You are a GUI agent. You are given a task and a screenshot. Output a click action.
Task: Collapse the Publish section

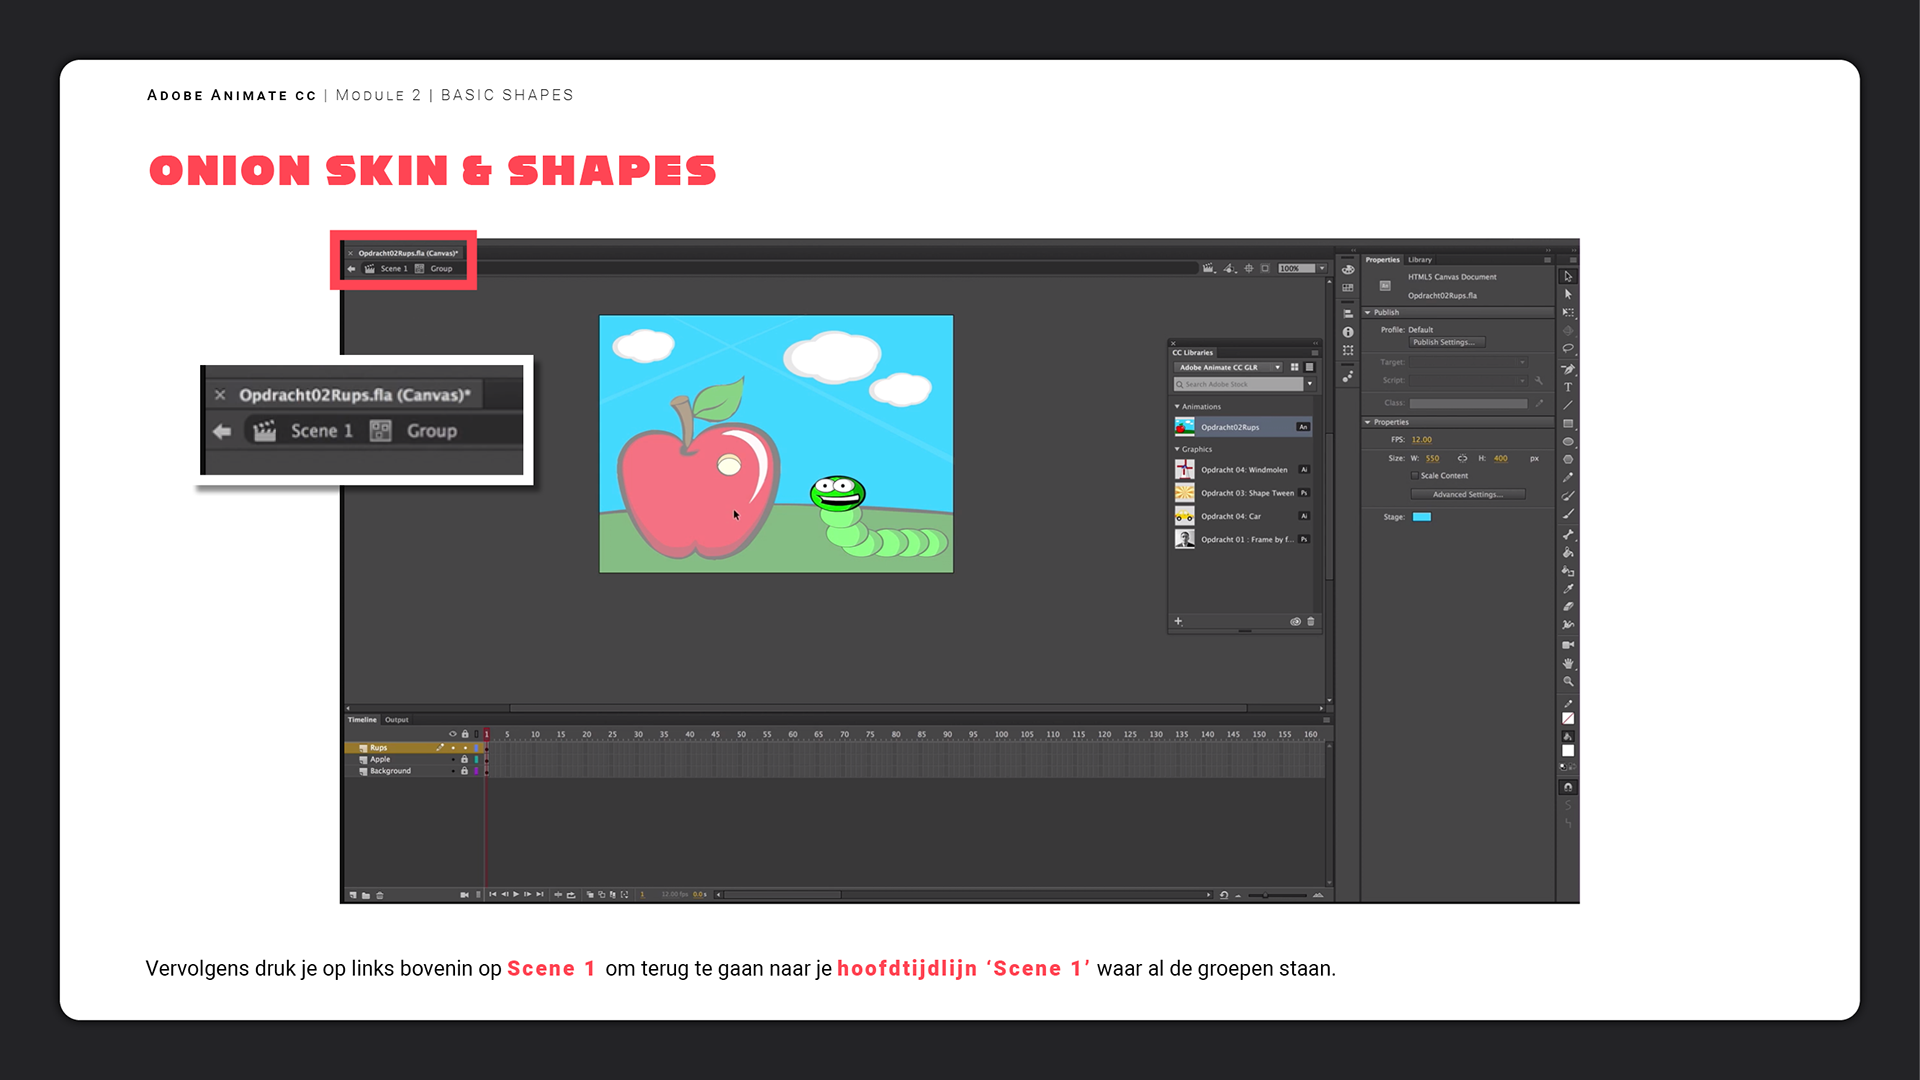[x=1368, y=312]
